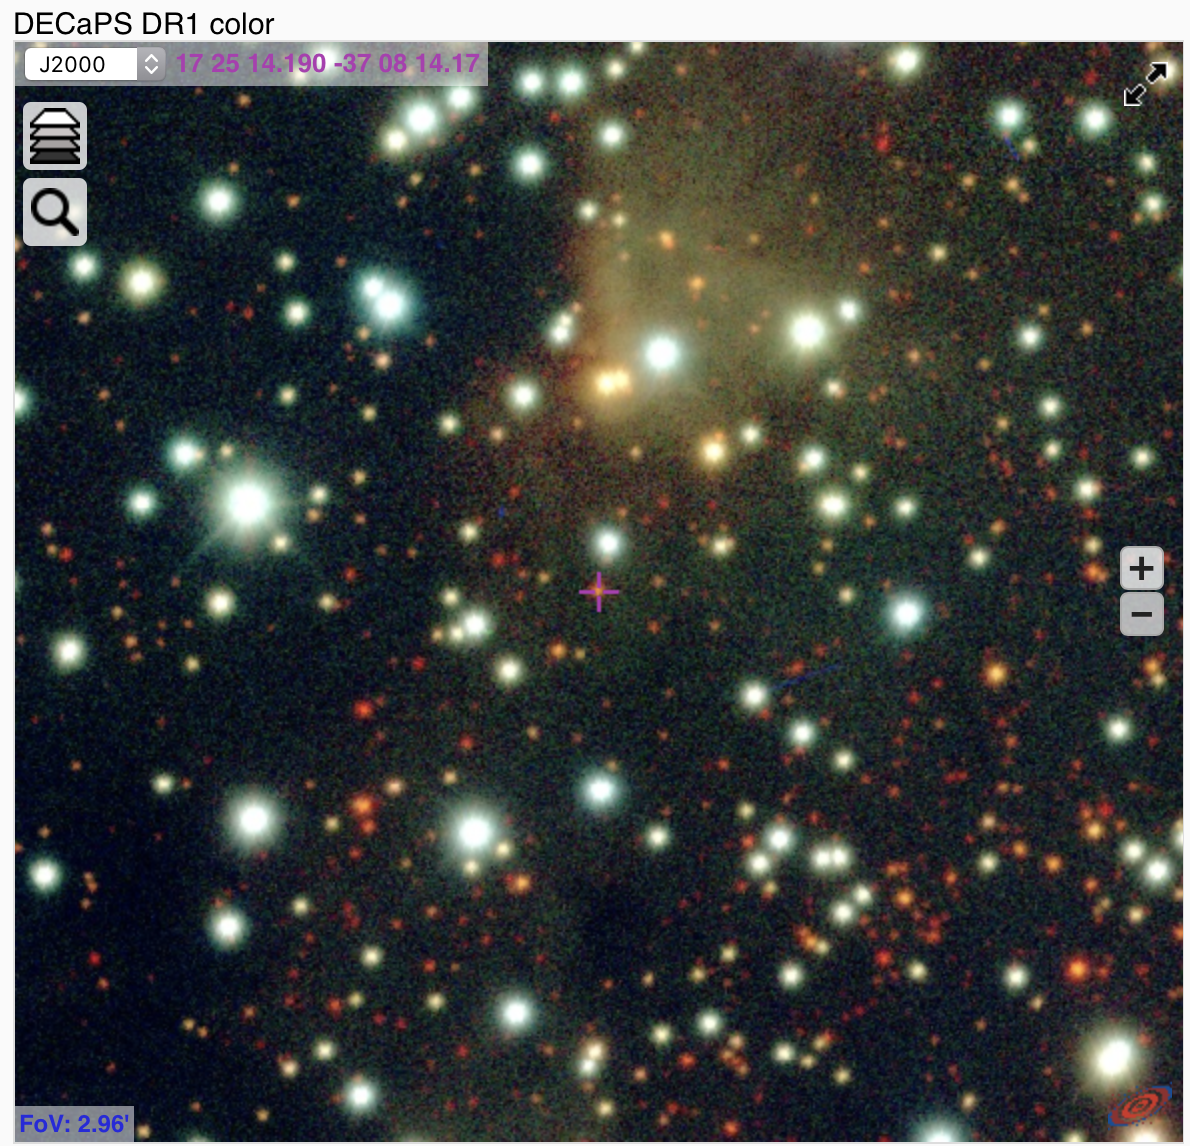1190x1146 pixels.
Task: Select the bright star with diffraction spikes
Action: 248,502
